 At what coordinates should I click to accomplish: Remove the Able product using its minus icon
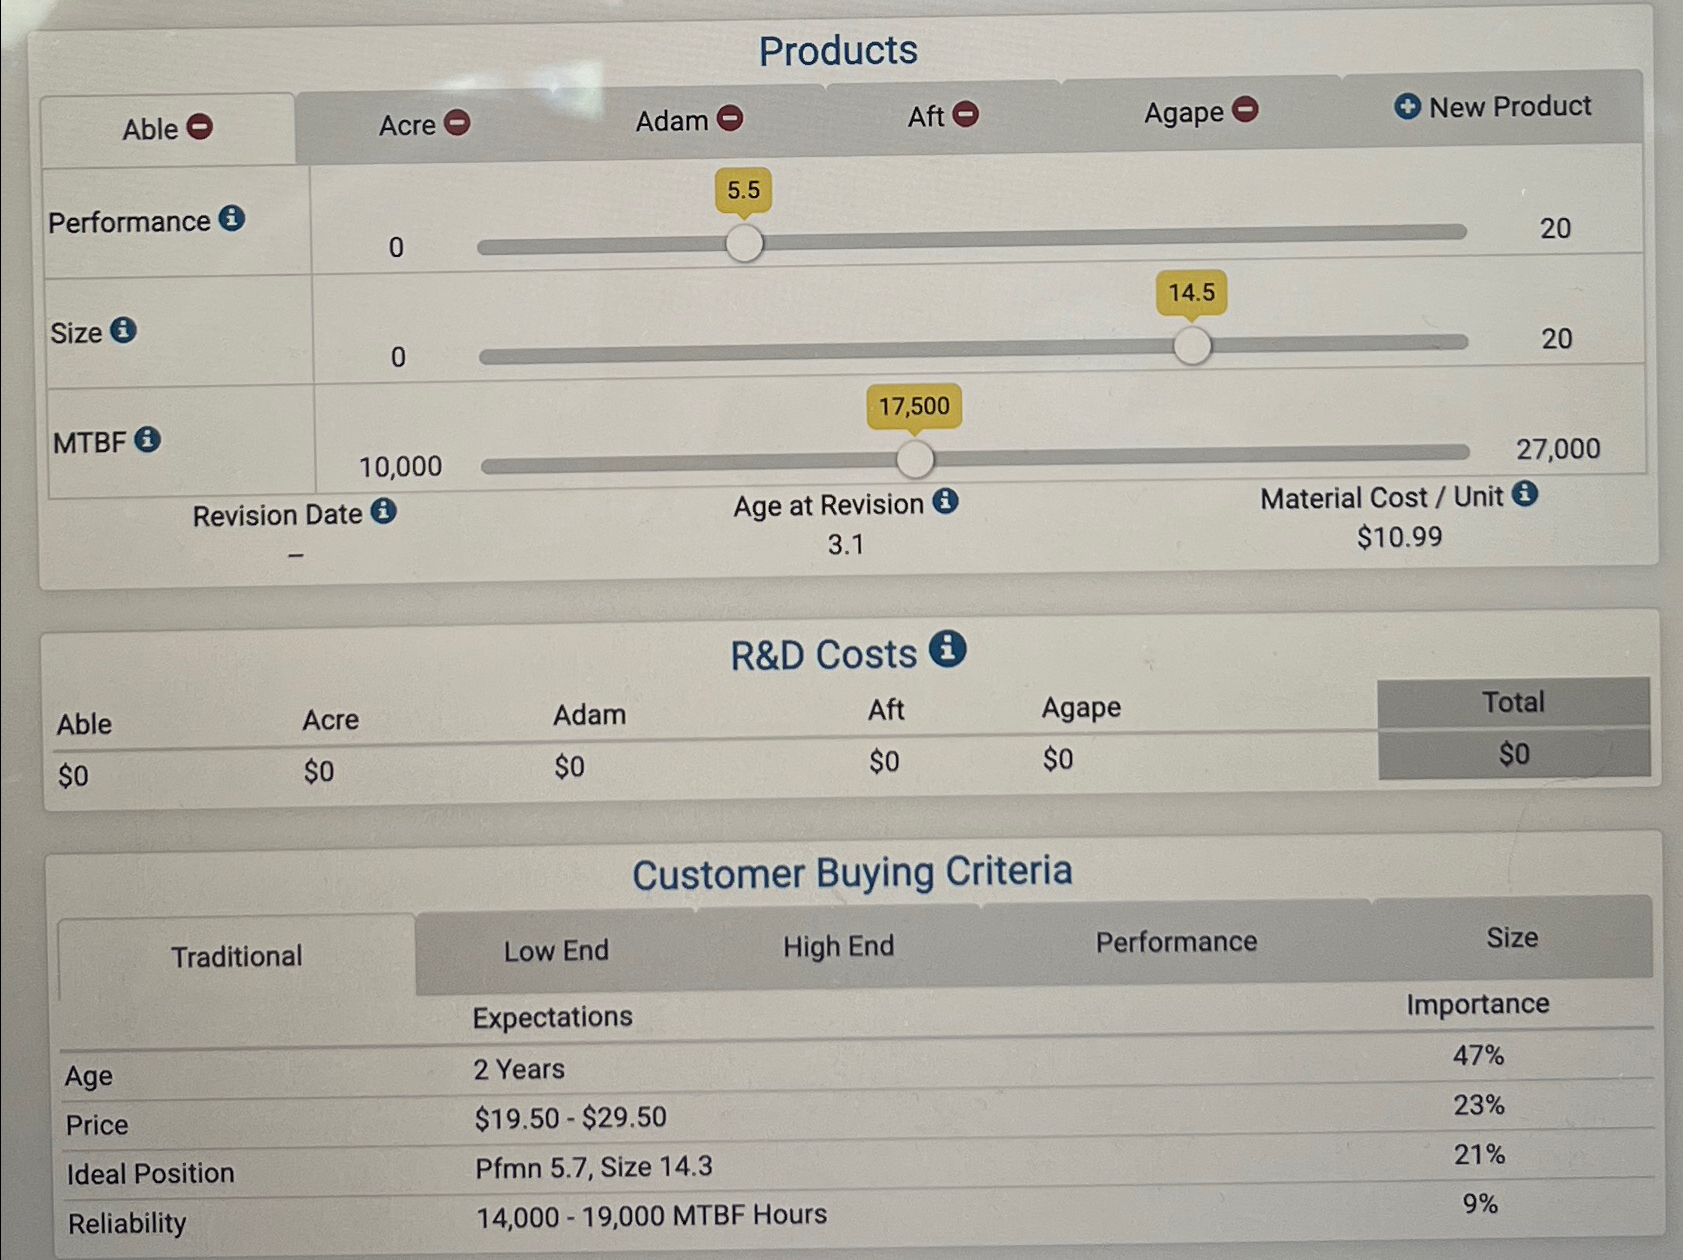pyautogui.click(x=200, y=128)
